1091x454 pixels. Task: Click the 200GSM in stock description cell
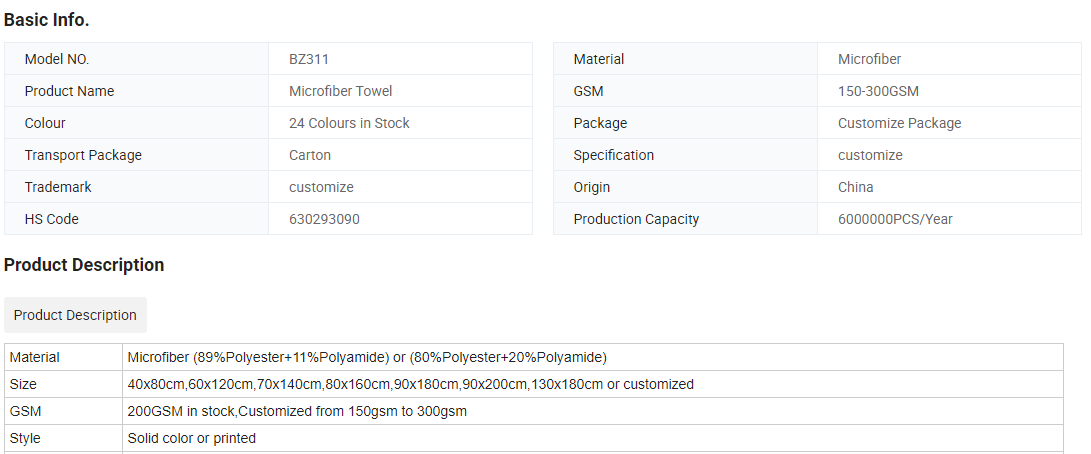593,412
